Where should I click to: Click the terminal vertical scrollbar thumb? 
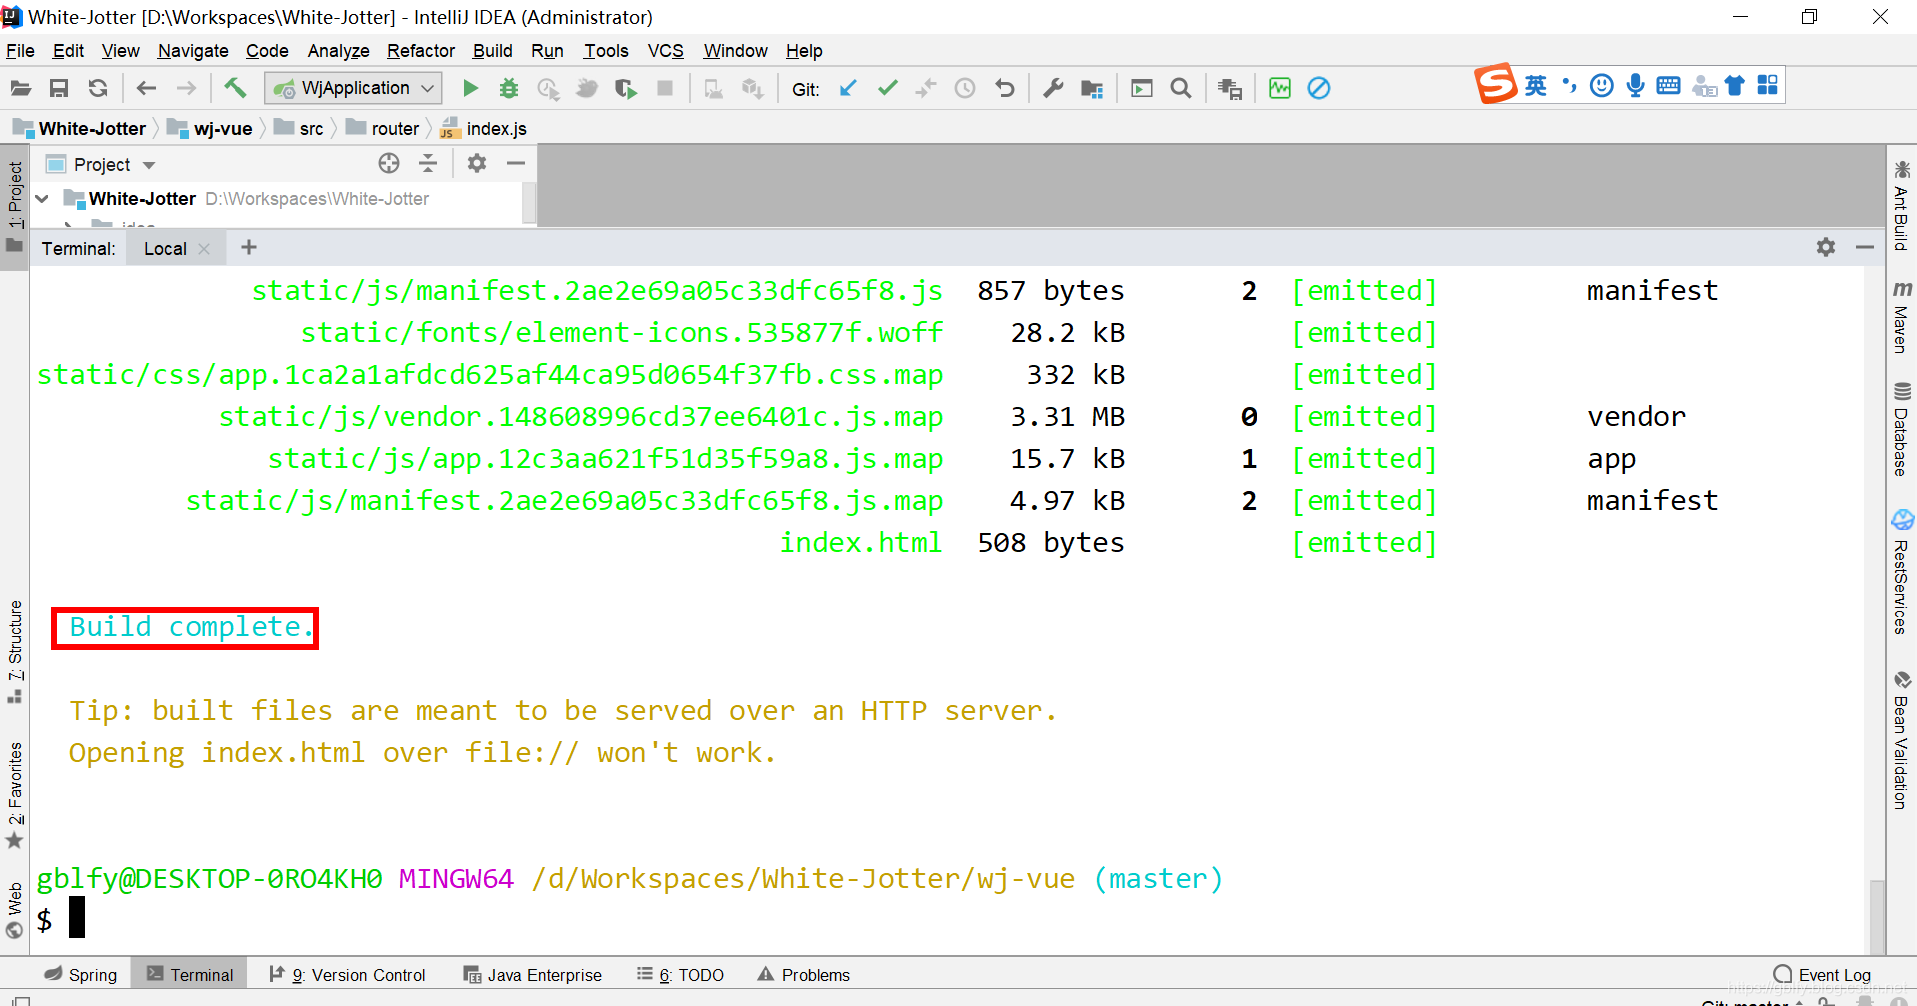[x=1876, y=915]
